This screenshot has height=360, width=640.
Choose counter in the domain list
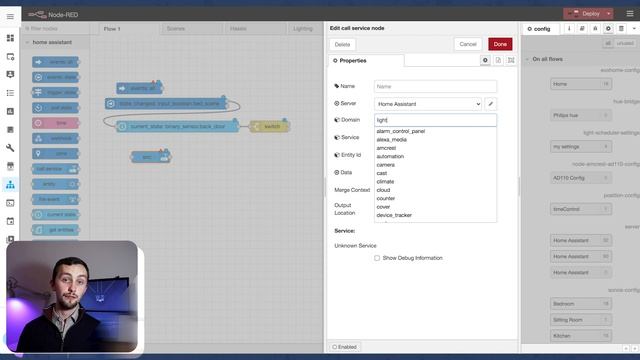[x=385, y=198]
